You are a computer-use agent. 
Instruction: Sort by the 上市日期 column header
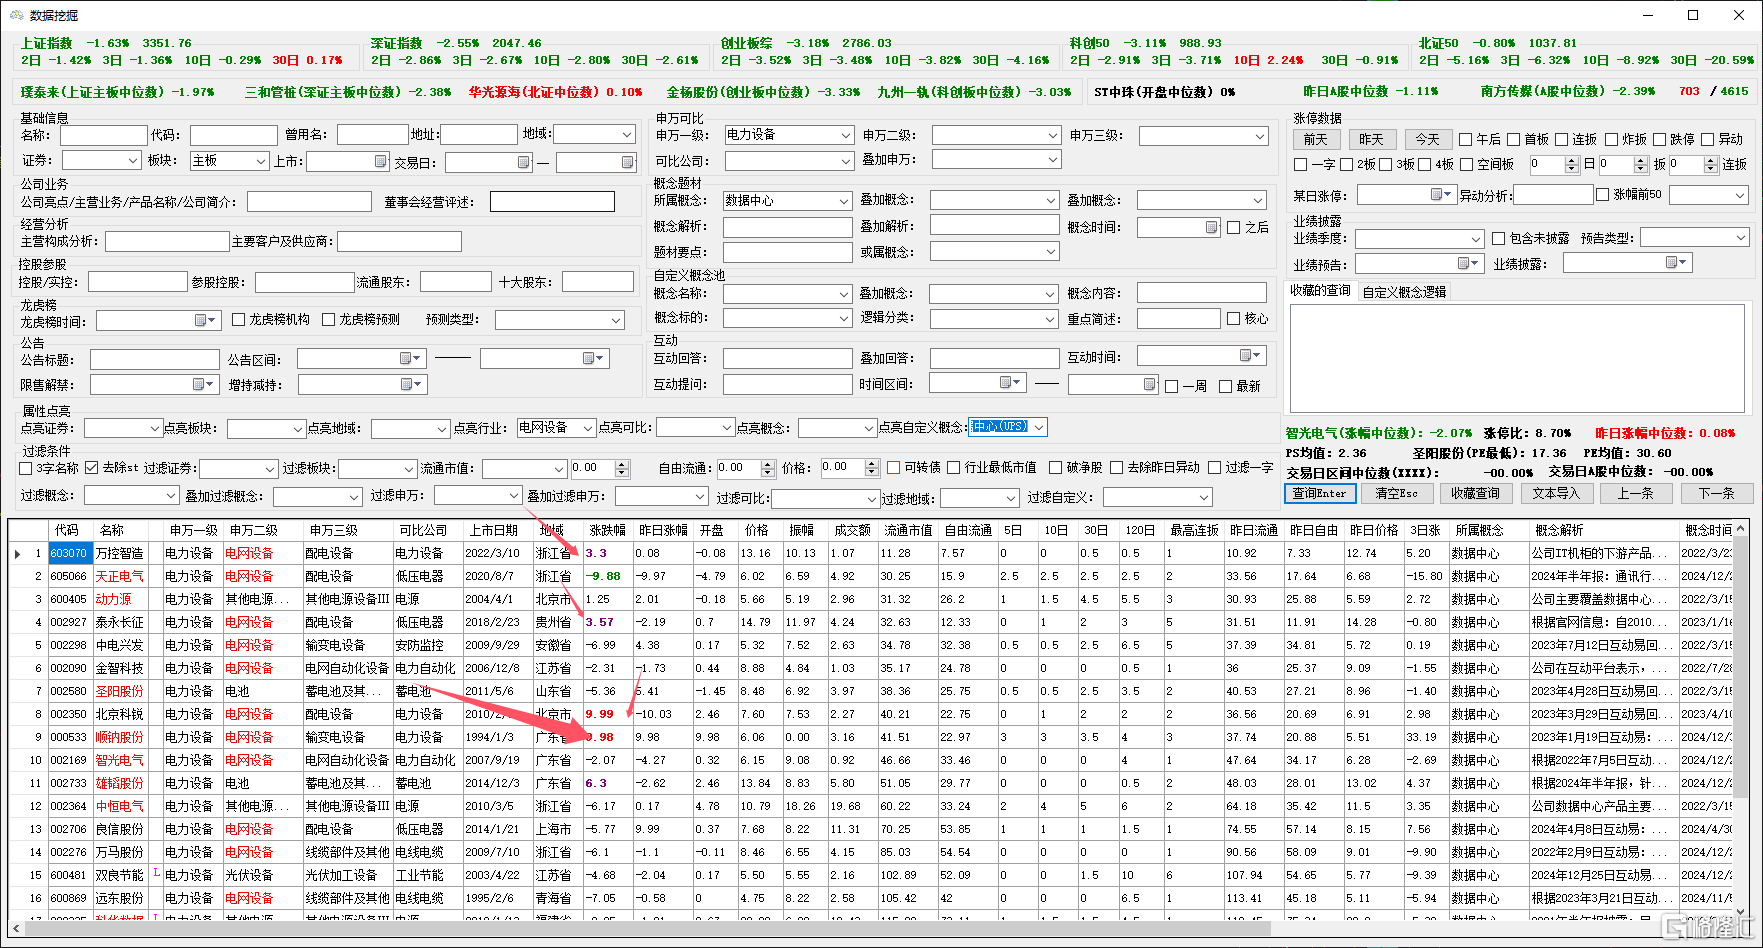494,530
